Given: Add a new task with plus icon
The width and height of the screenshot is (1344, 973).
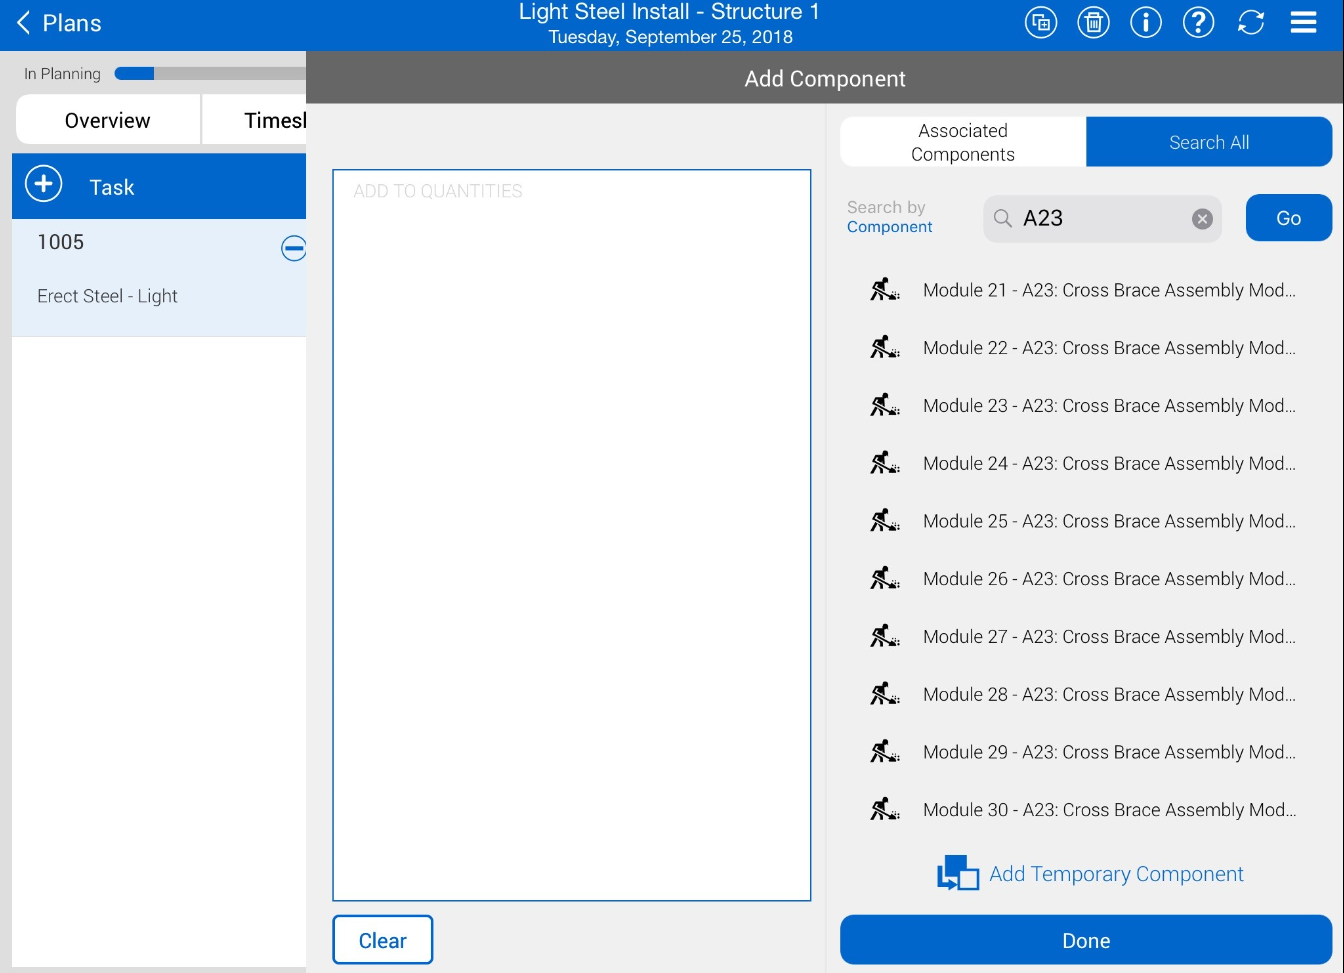Looking at the screenshot, I should [x=44, y=185].
